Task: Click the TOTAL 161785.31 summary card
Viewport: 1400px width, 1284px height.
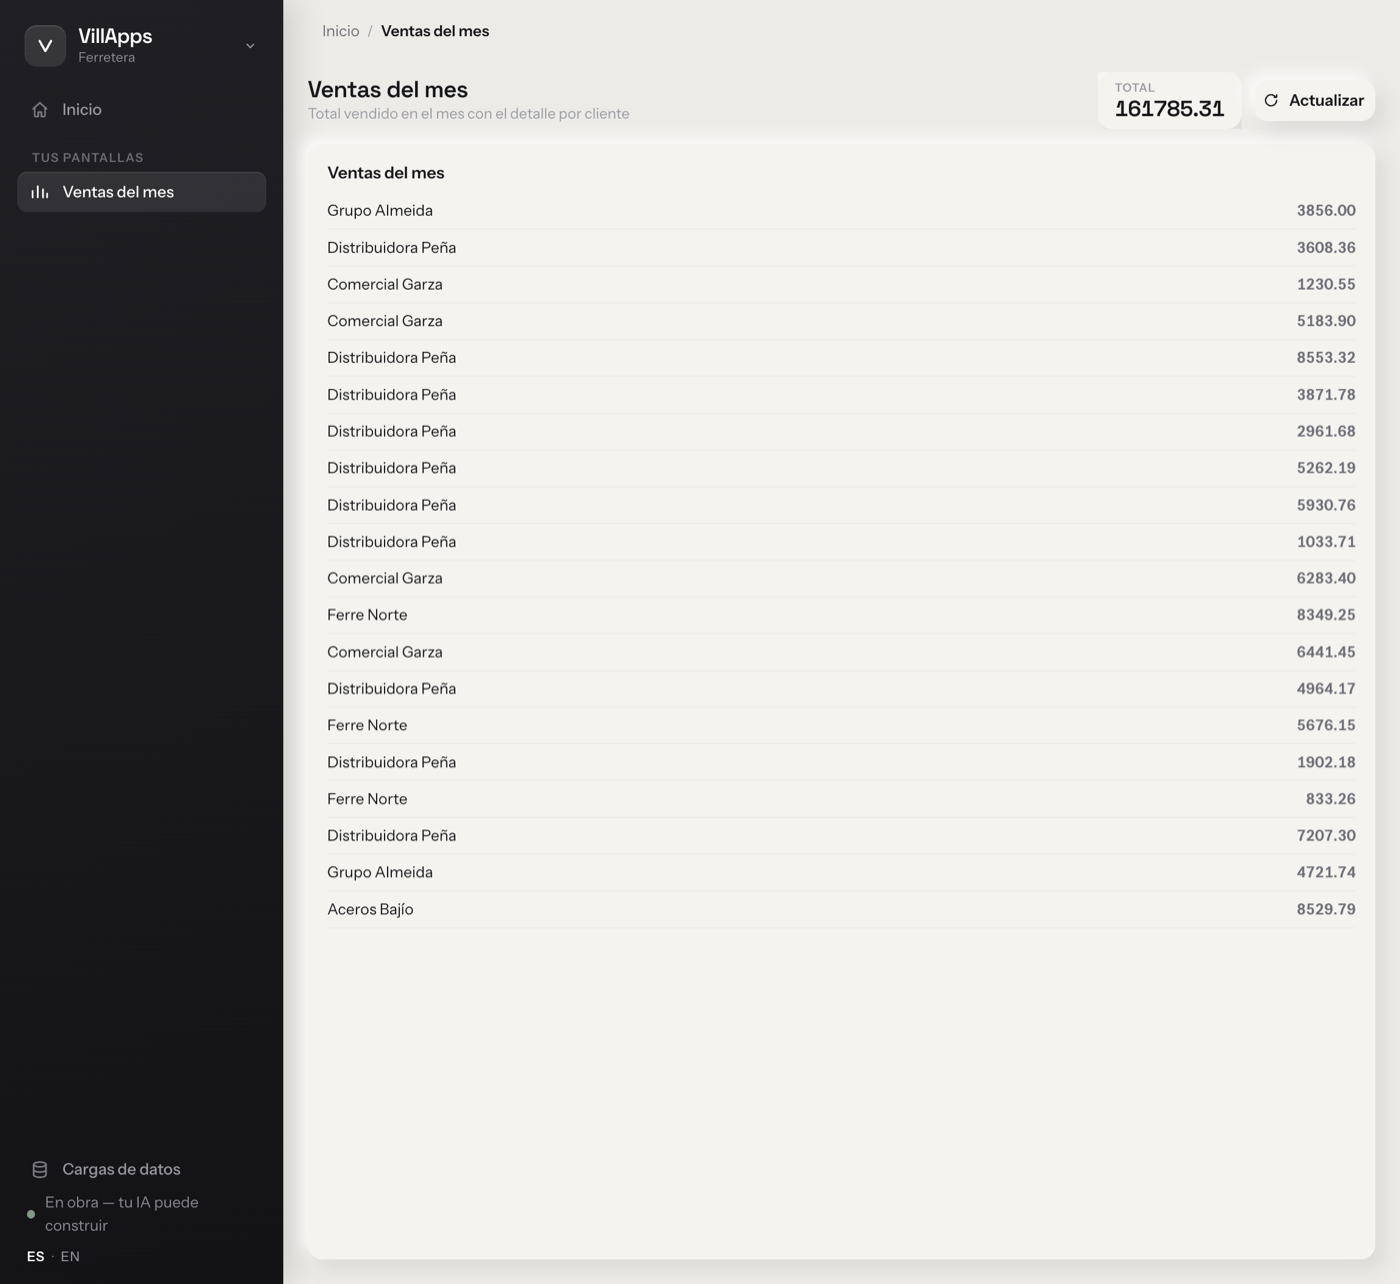Action: tap(1169, 100)
